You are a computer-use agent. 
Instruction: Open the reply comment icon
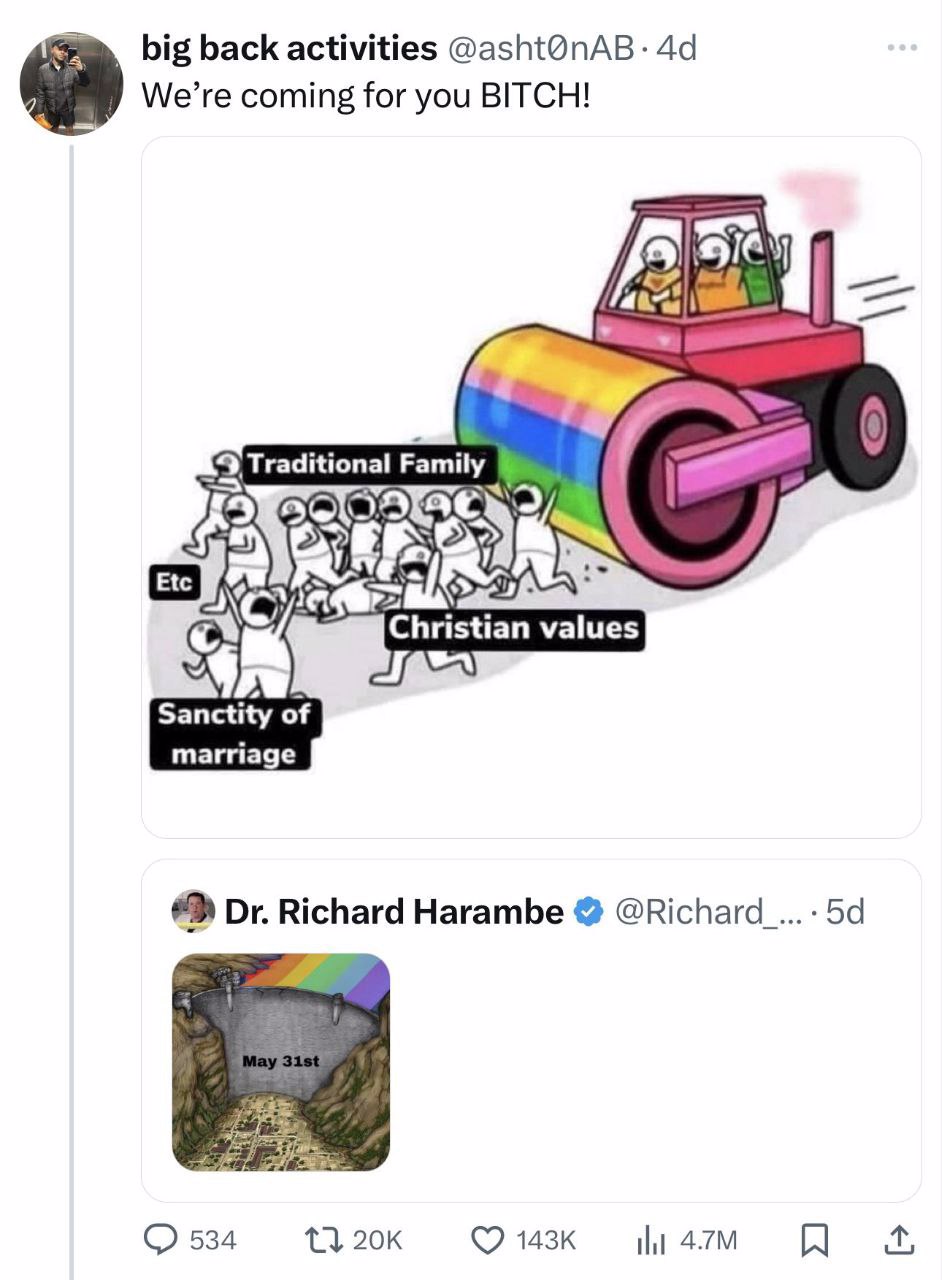coord(163,1240)
